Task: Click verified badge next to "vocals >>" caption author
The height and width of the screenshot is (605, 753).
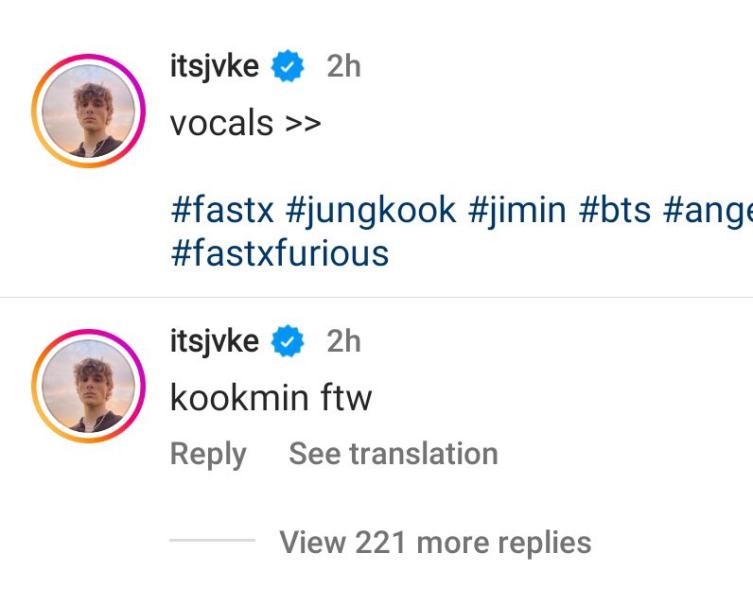Action: [x=290, y=67]
